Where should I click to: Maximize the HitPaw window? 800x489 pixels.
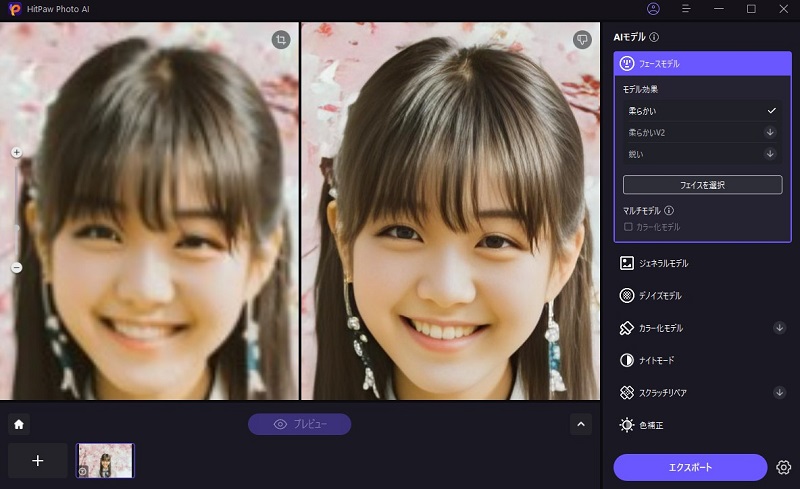tap(751, 9)
